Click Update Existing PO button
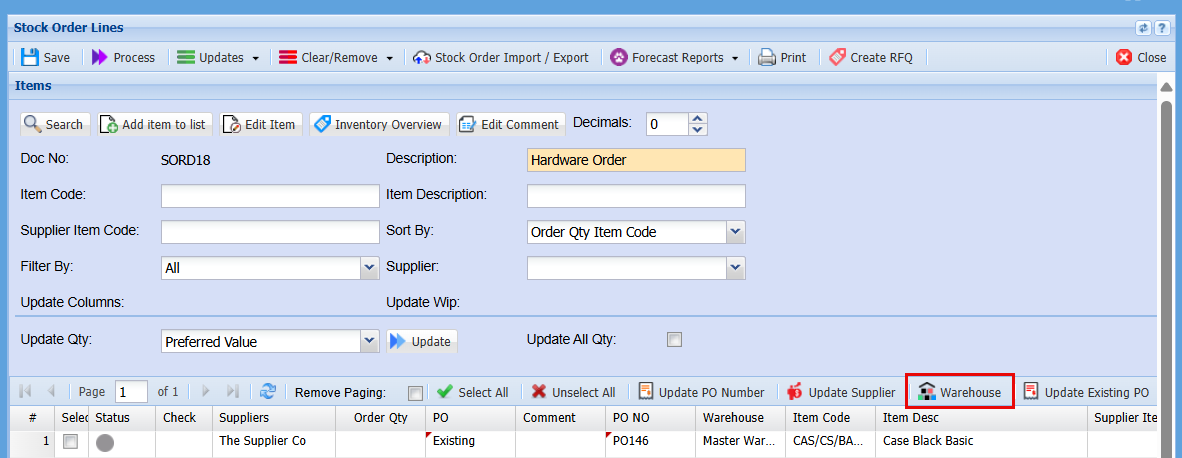Image resolution: width=1182 pixels, height=458 pixels. pos(1086,392)
